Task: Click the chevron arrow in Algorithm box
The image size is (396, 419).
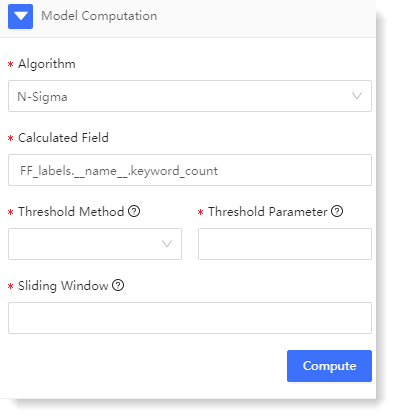Action: point(357,96)
